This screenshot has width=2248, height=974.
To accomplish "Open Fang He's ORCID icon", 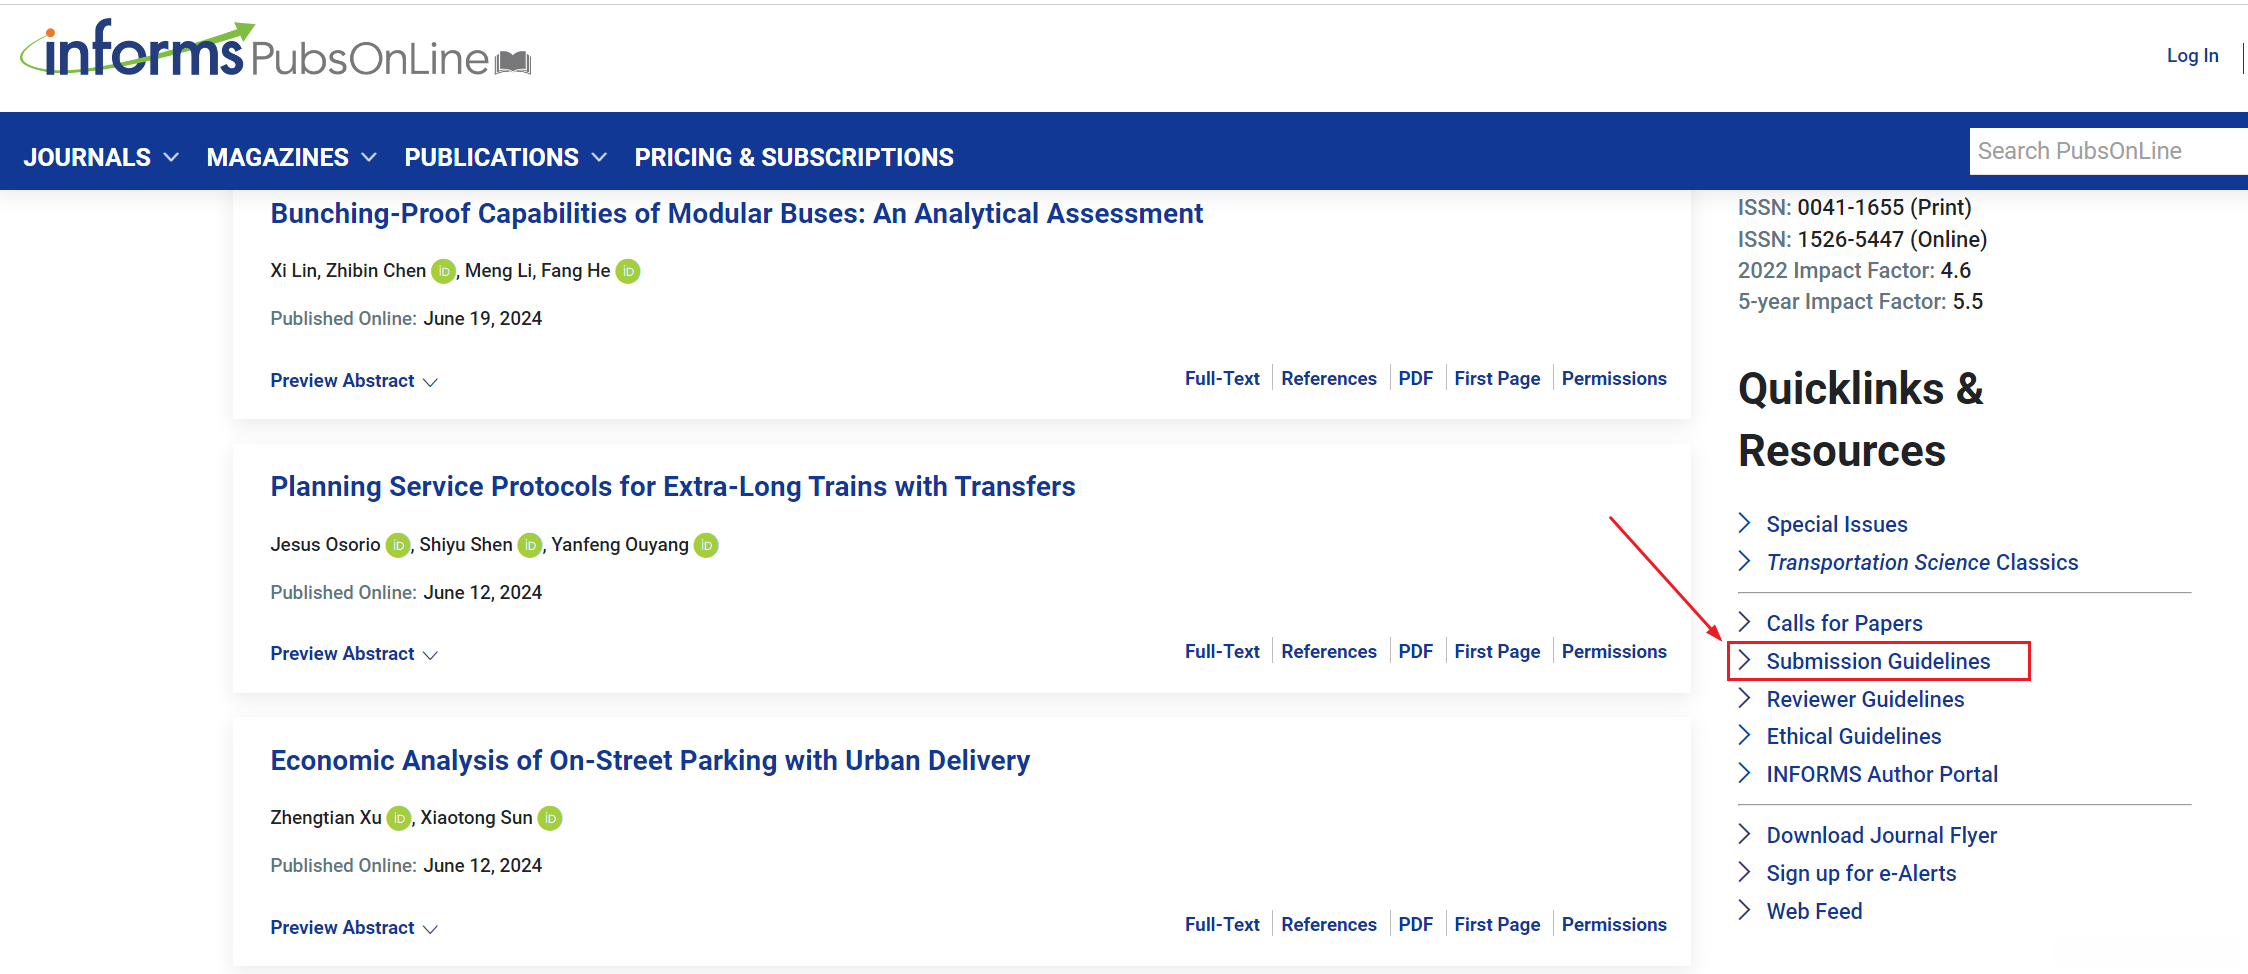I will pos(628,271).
